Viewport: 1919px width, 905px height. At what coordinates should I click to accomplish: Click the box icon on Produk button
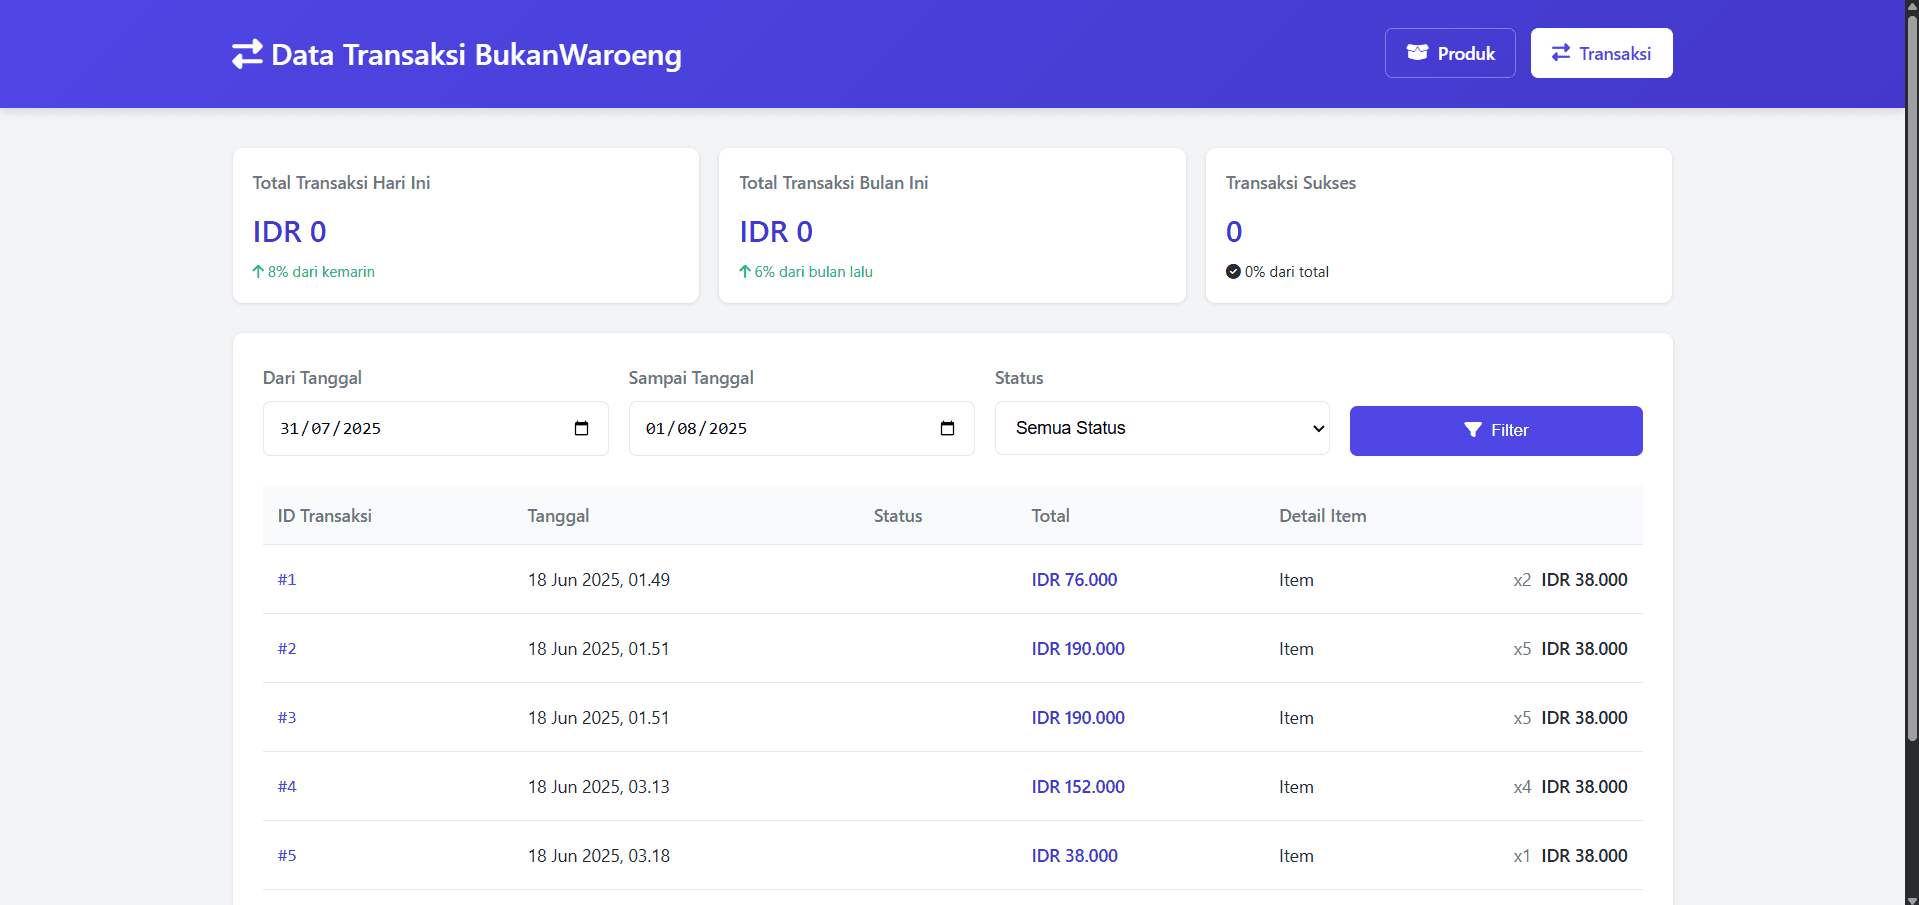1417,53
